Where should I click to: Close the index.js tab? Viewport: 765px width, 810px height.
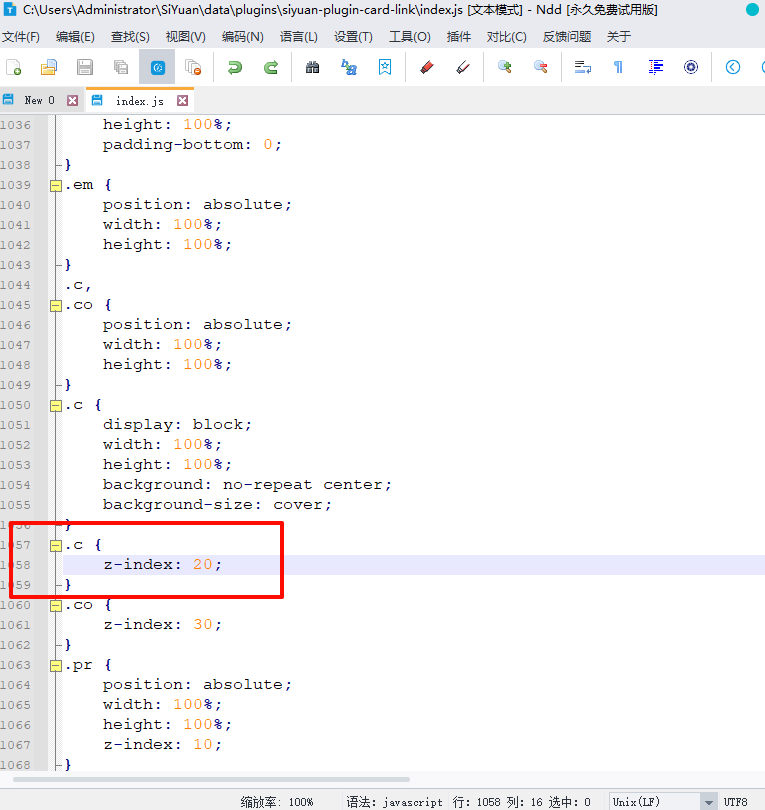tap(183, 101)
